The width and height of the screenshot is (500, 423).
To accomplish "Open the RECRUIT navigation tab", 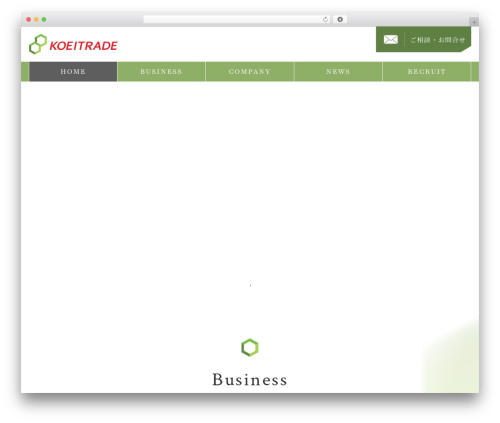I will (x=426, y=72).
